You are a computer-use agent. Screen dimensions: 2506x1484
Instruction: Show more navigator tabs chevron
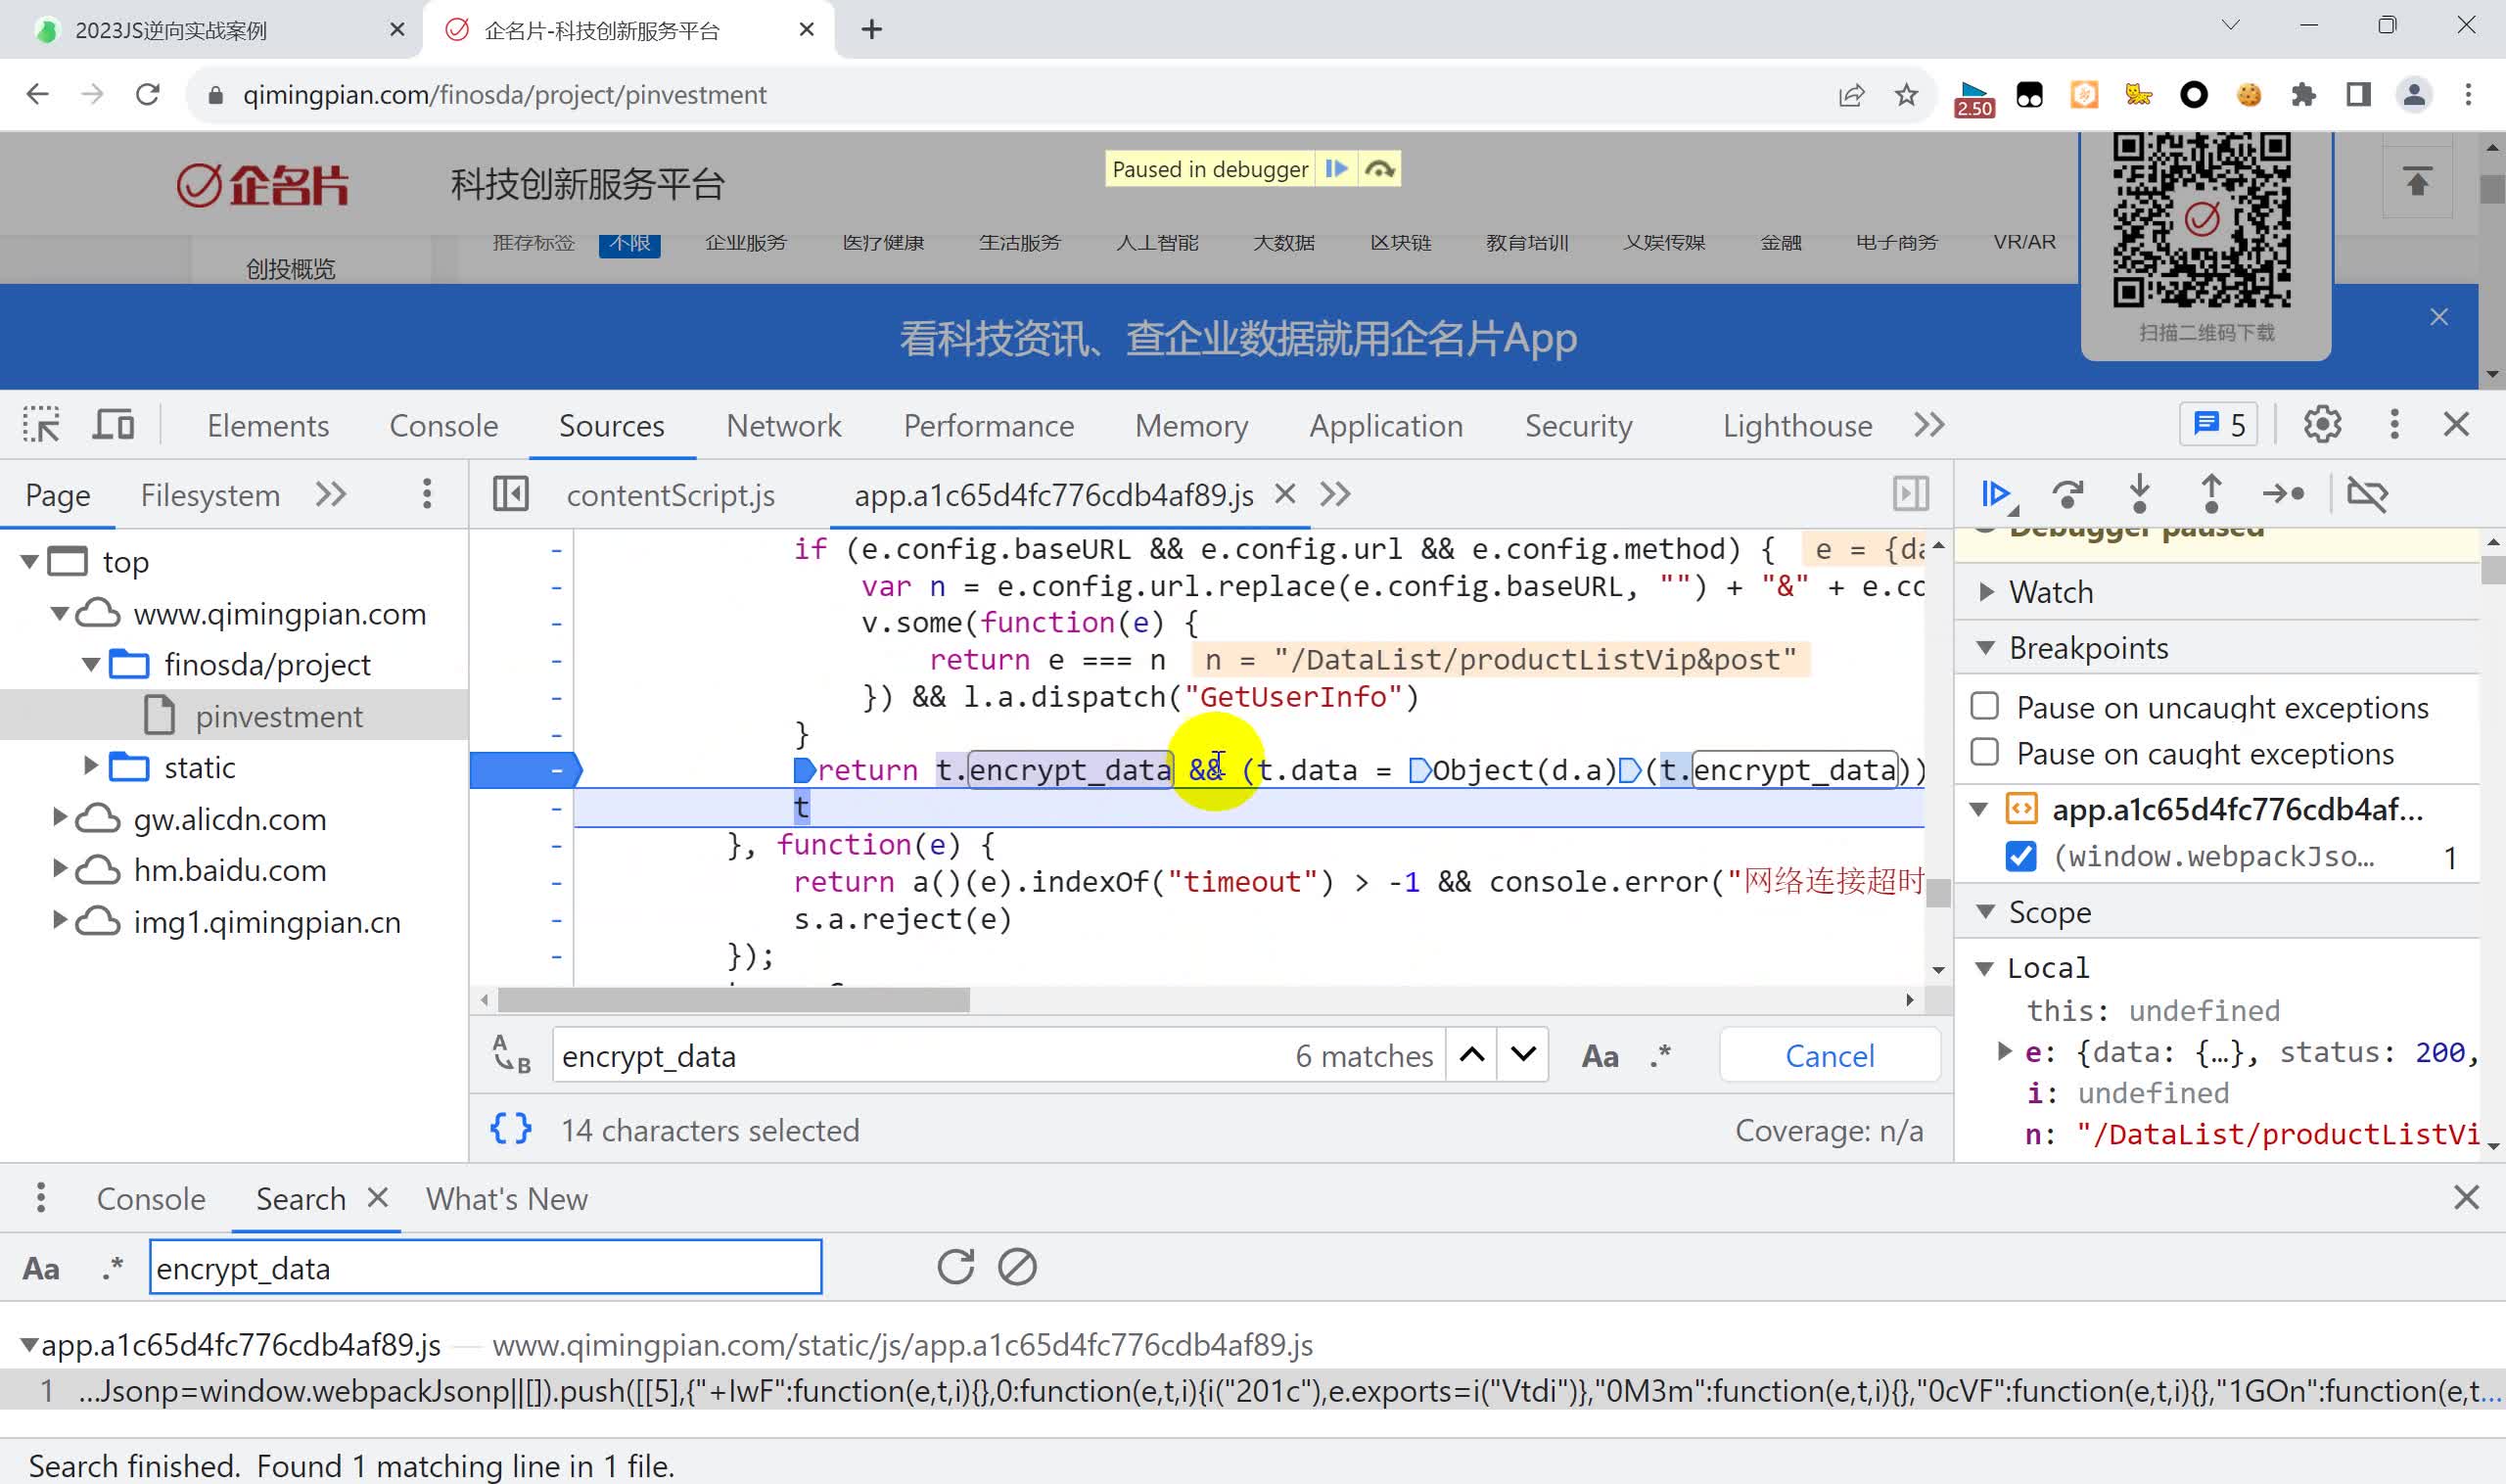tap(331, 494)
